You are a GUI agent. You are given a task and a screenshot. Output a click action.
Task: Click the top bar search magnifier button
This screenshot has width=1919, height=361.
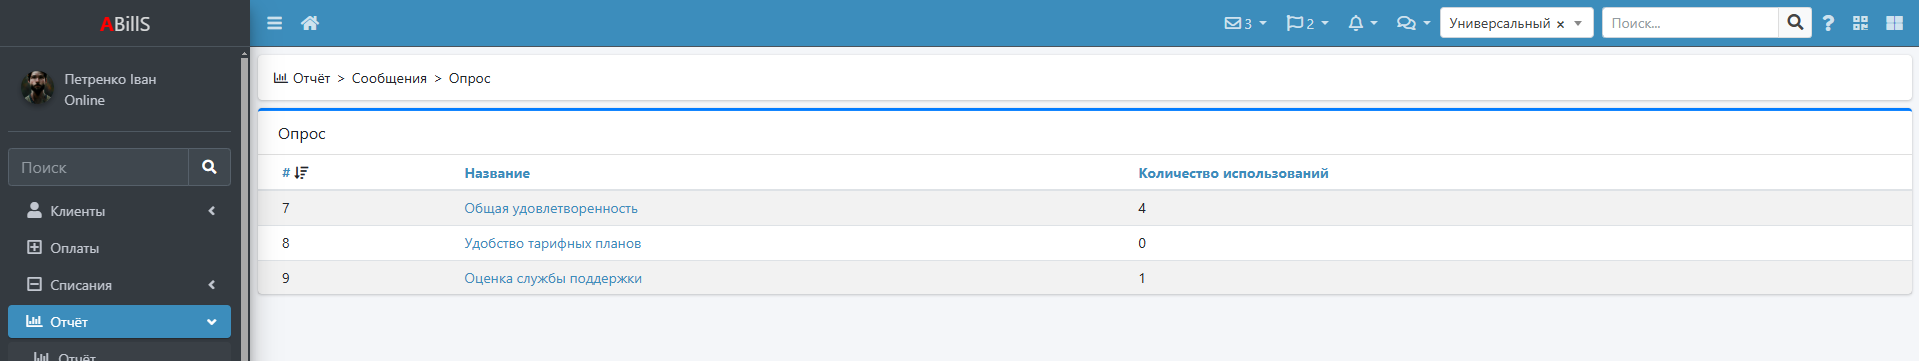[x=1795, y=22]
